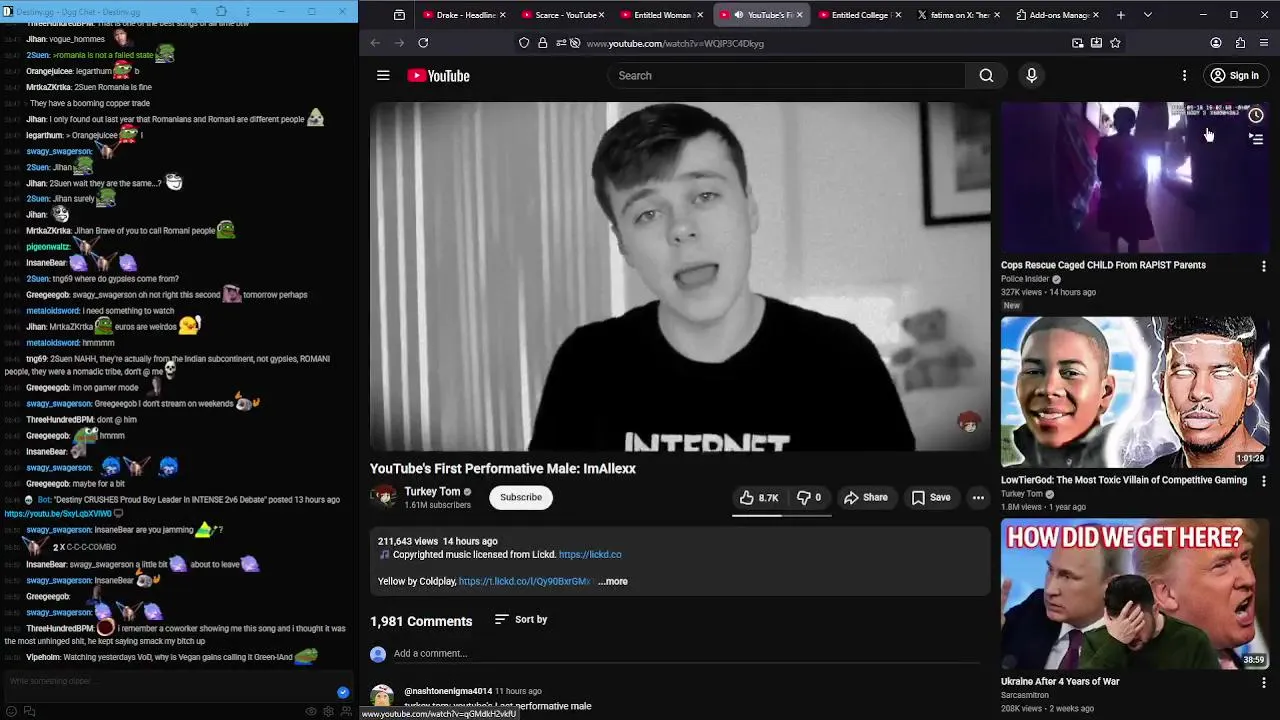Open Turkey Tom channel avatar
Image resolution: width=1280 pixels, height=720 pixels.
(383, 497)
